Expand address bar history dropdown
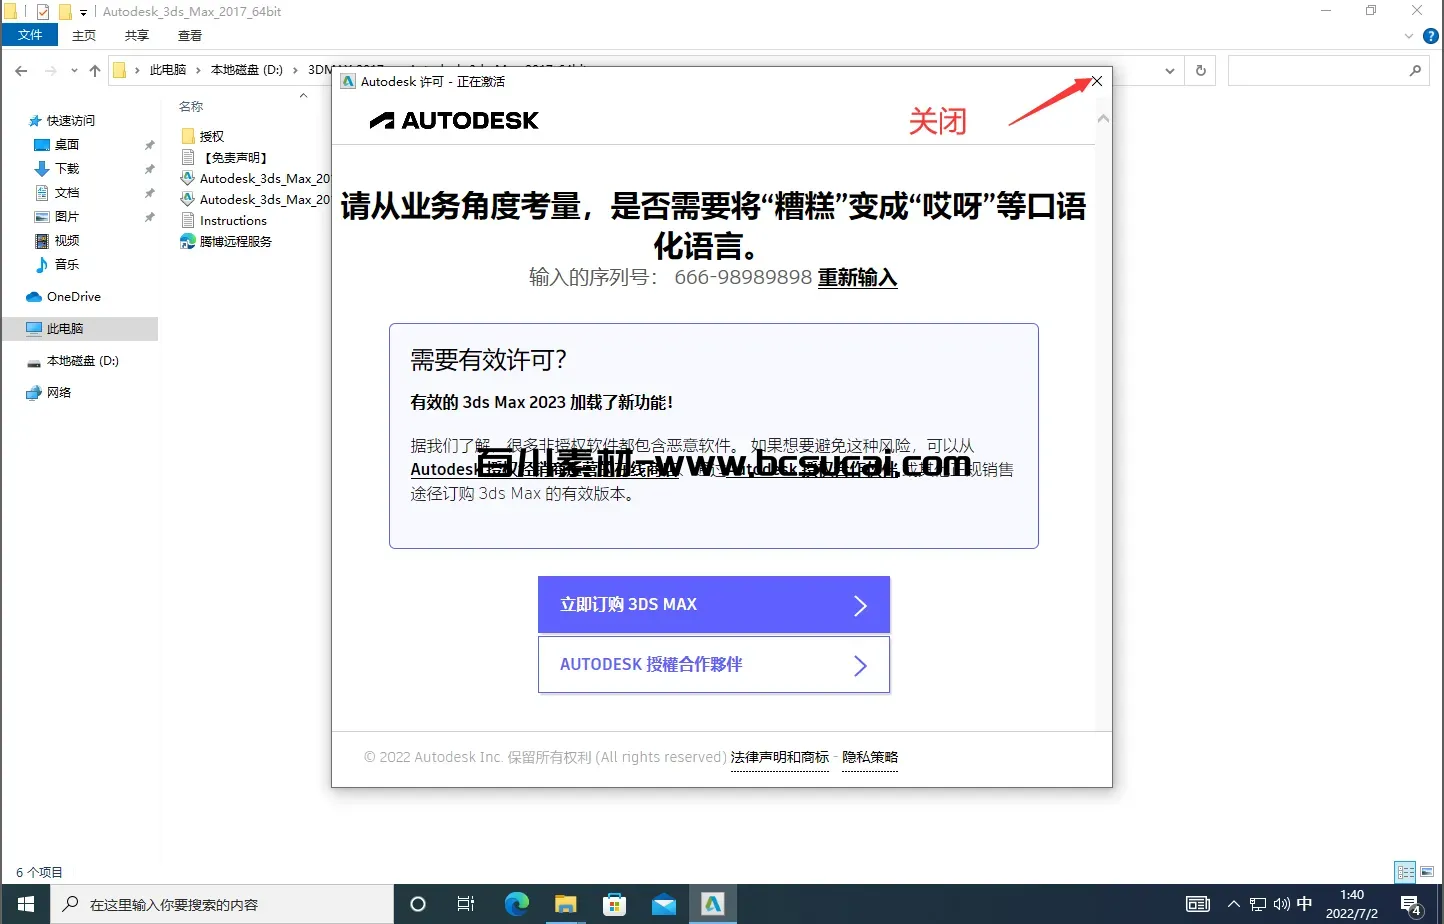1444x924 pixels. pos(1170,70)
